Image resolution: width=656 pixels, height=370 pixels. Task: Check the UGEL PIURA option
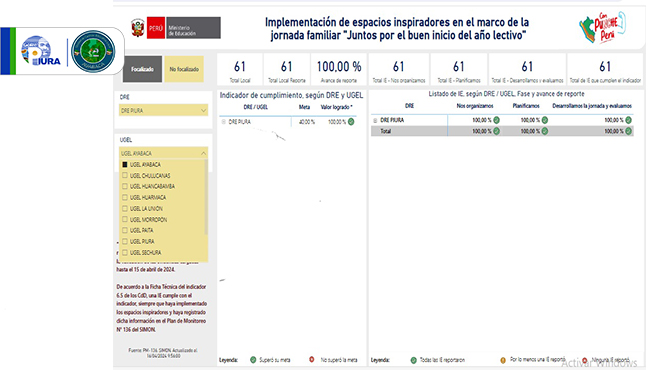click(x=125, y=242)
